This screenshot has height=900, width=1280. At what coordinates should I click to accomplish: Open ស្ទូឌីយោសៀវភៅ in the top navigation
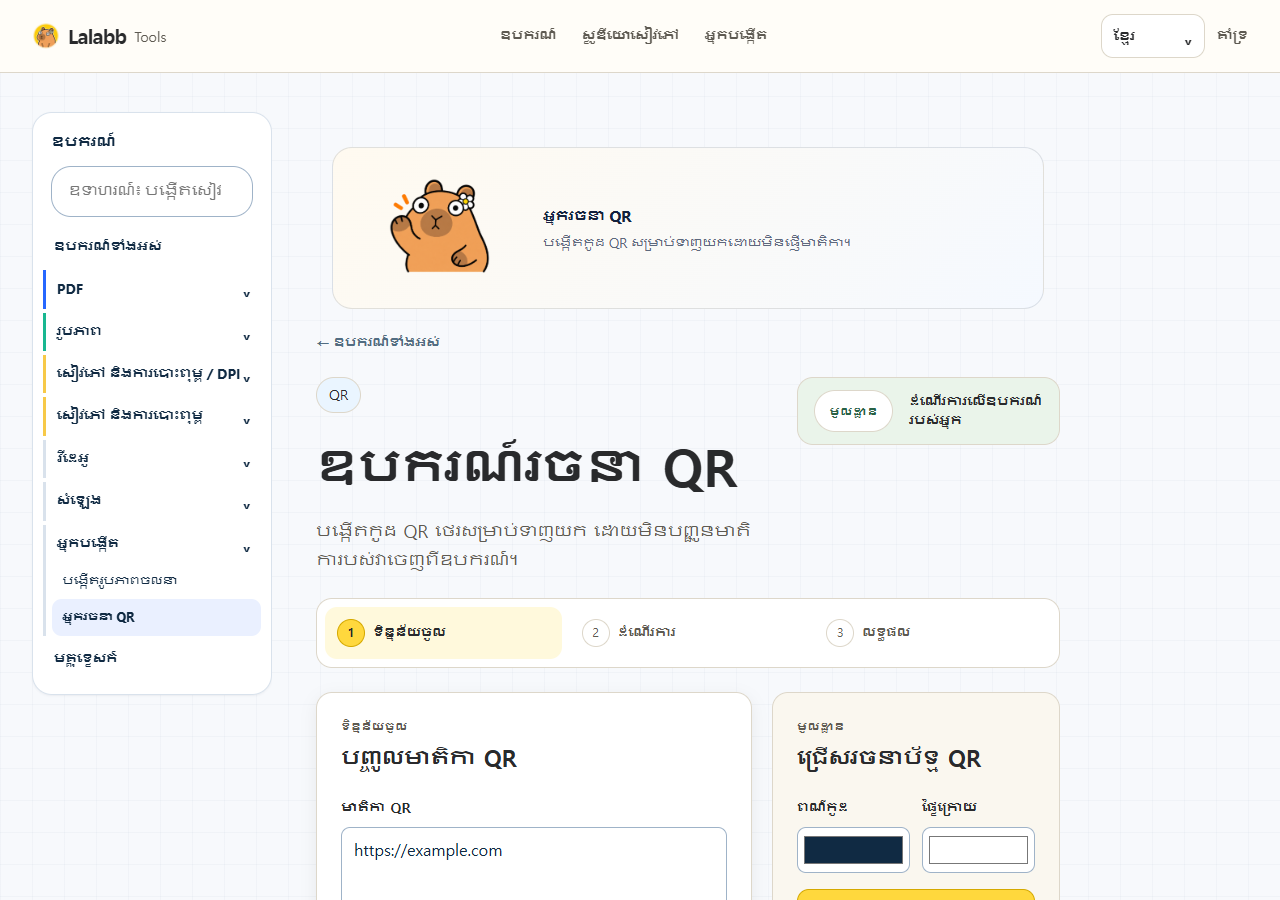point(630,35)
